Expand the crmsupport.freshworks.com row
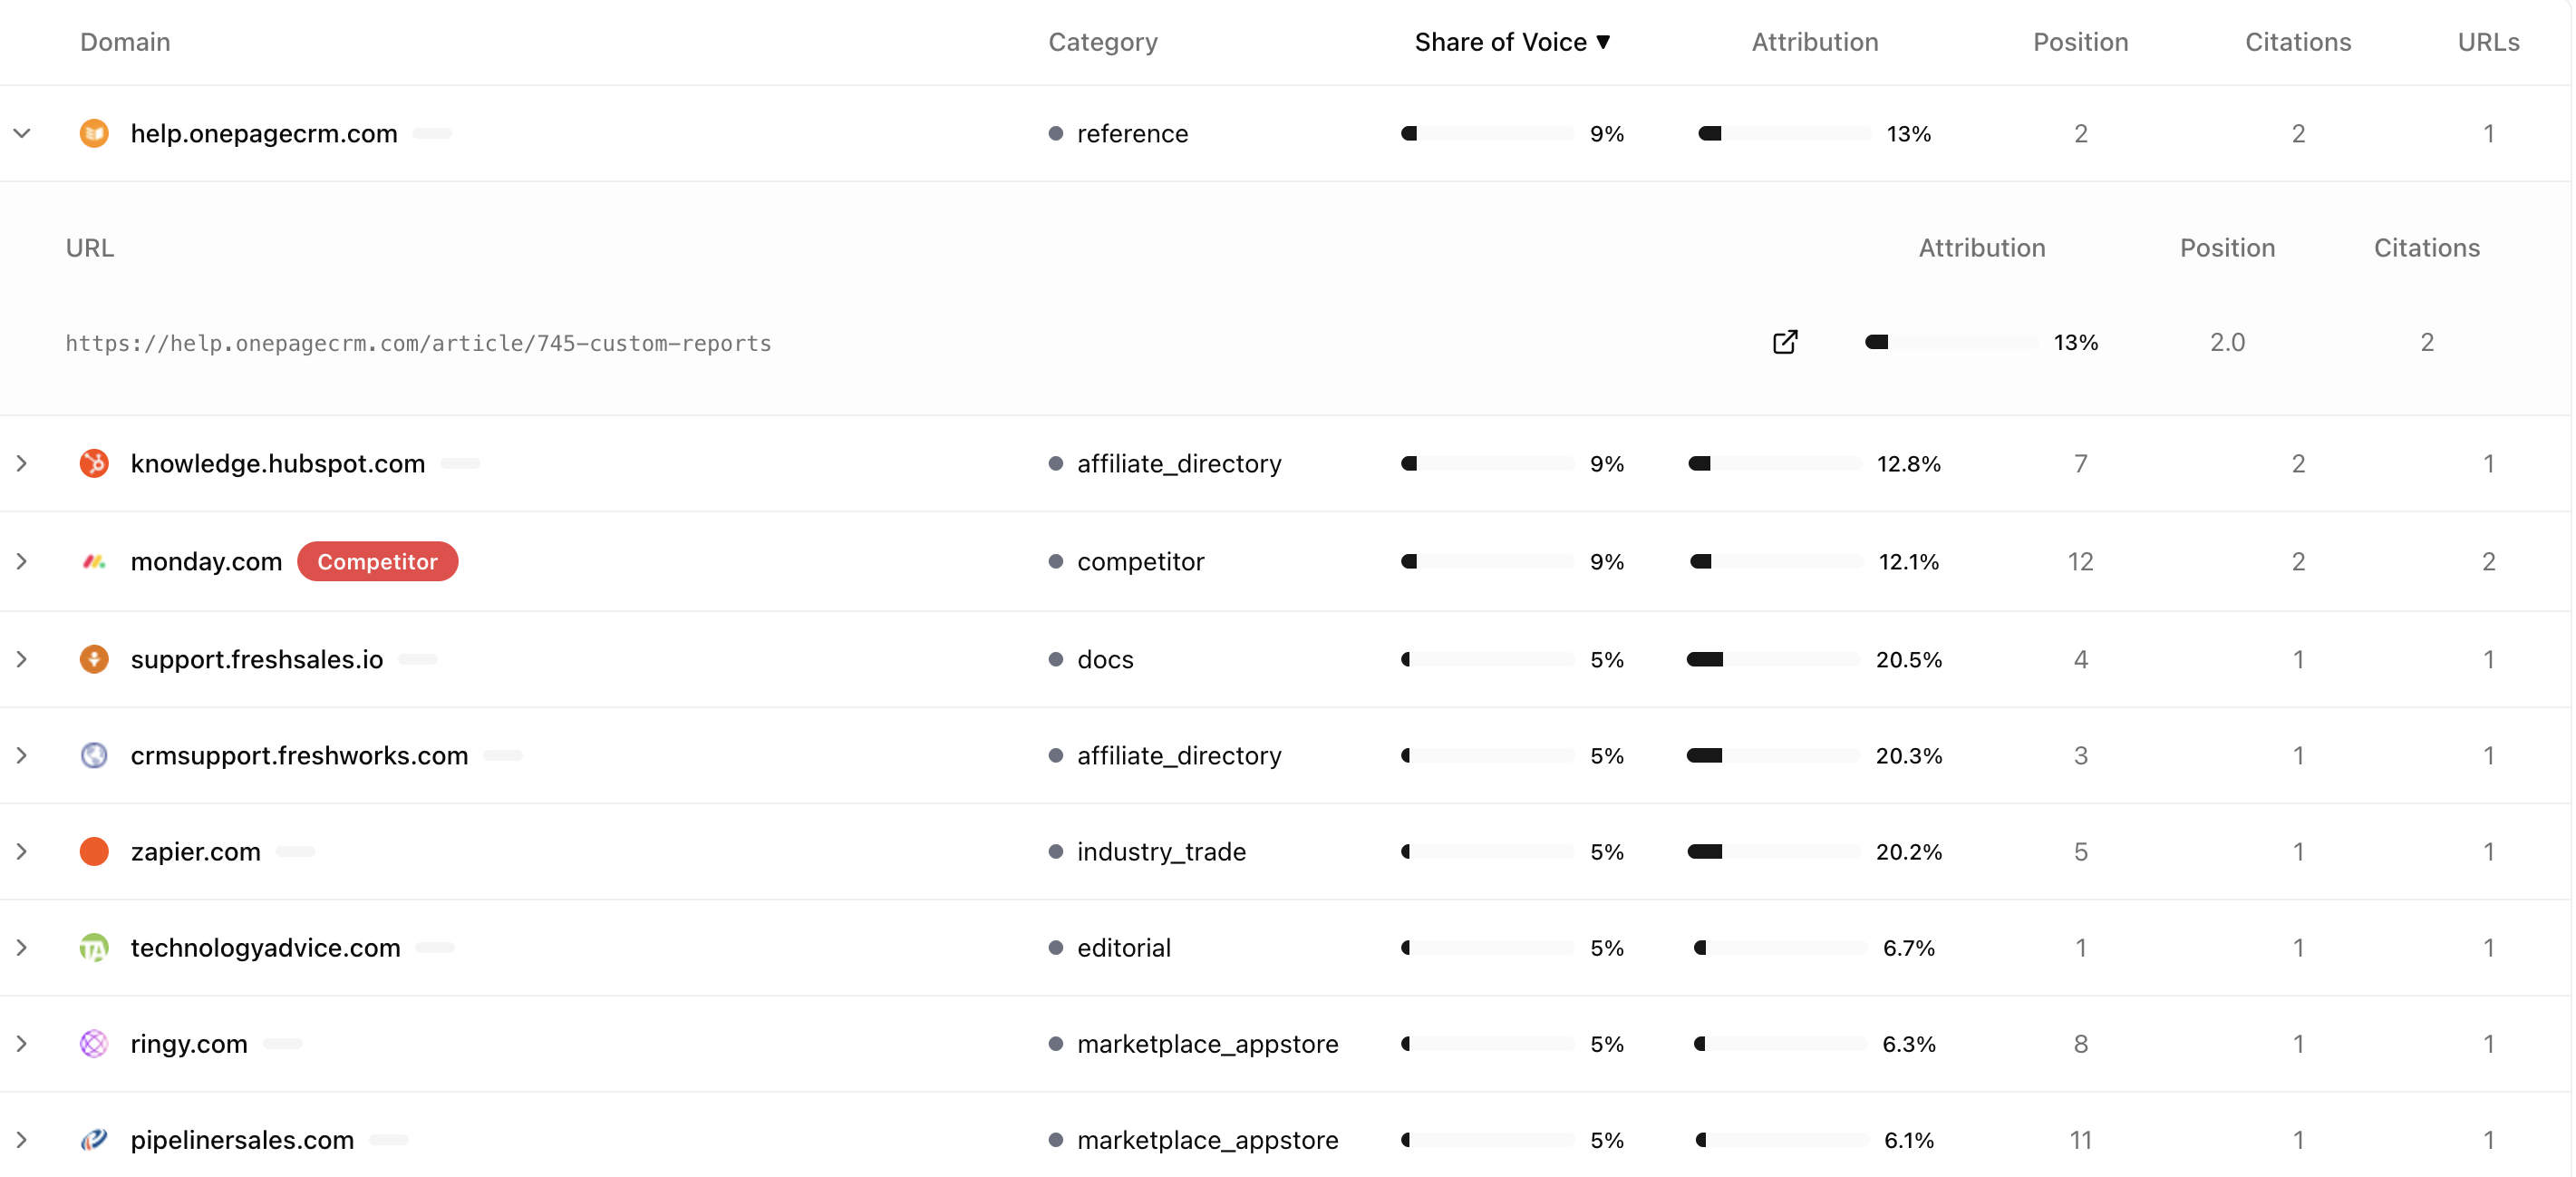Screen dimensions: 2576x1177 point(22,755)
